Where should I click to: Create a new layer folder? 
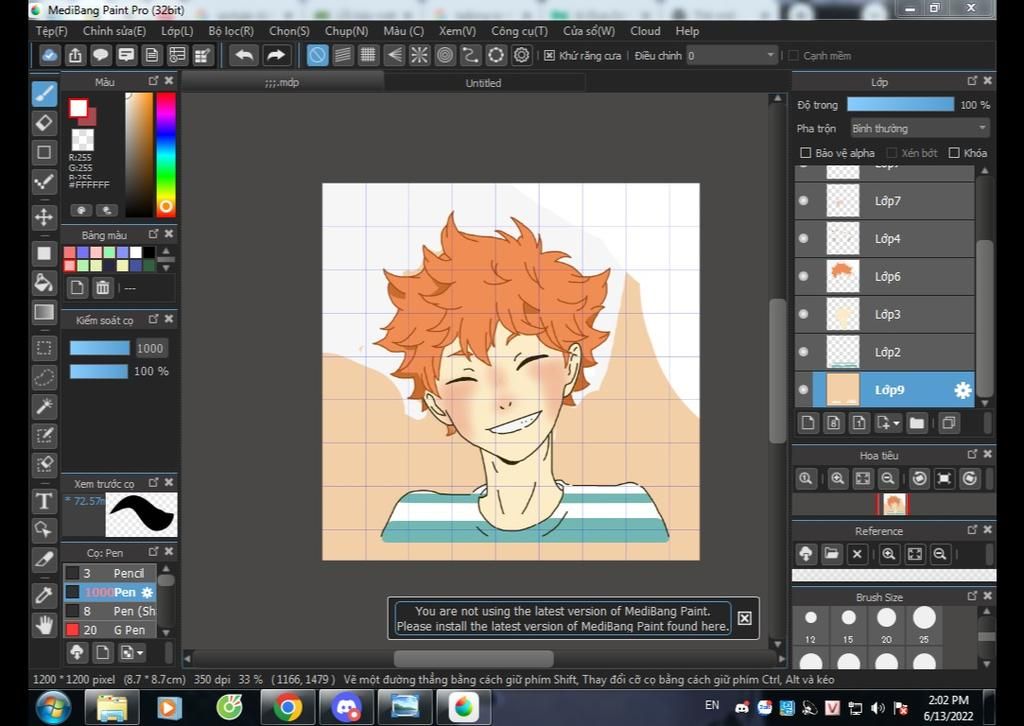917,423
